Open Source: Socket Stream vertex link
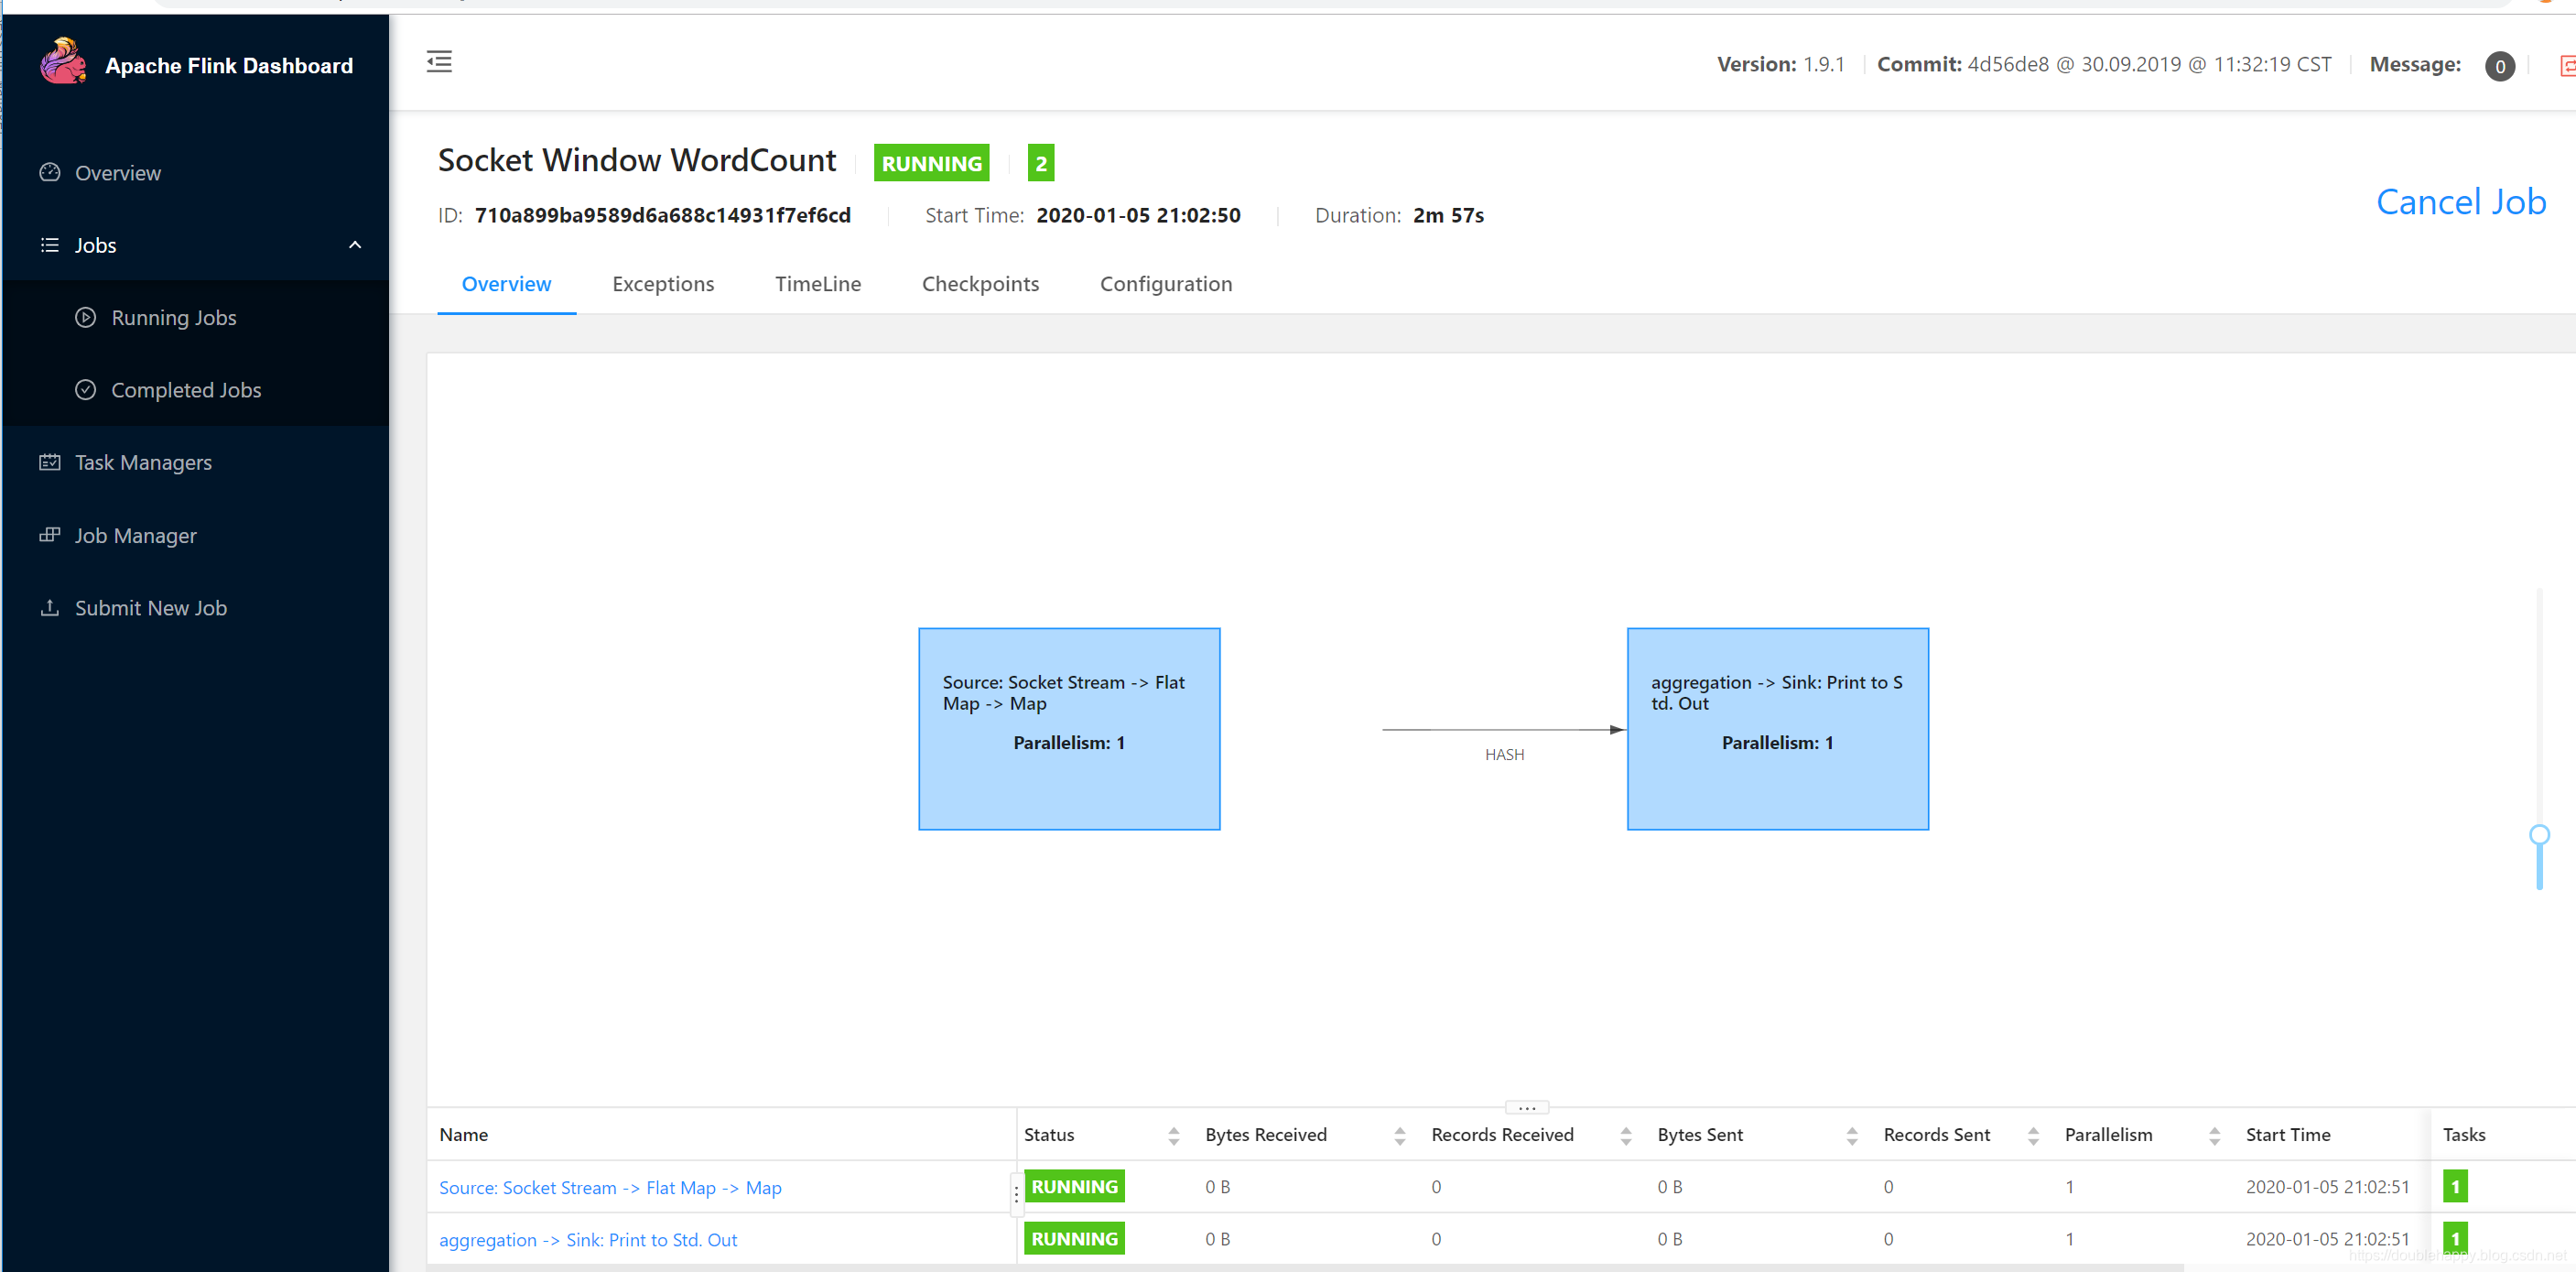Image resolution: width=2576 pixels, height=1272 pixels. point(610,1187)
